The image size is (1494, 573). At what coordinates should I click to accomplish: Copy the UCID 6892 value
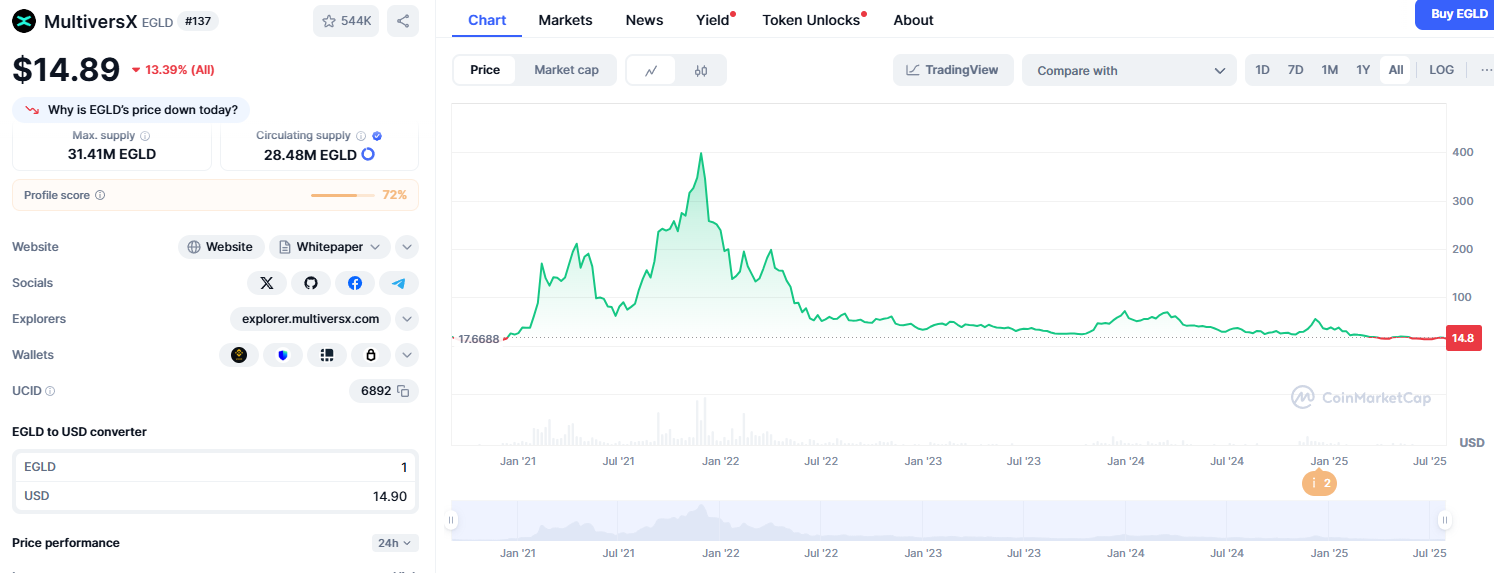pyautogui.click(x=403, y=391)
